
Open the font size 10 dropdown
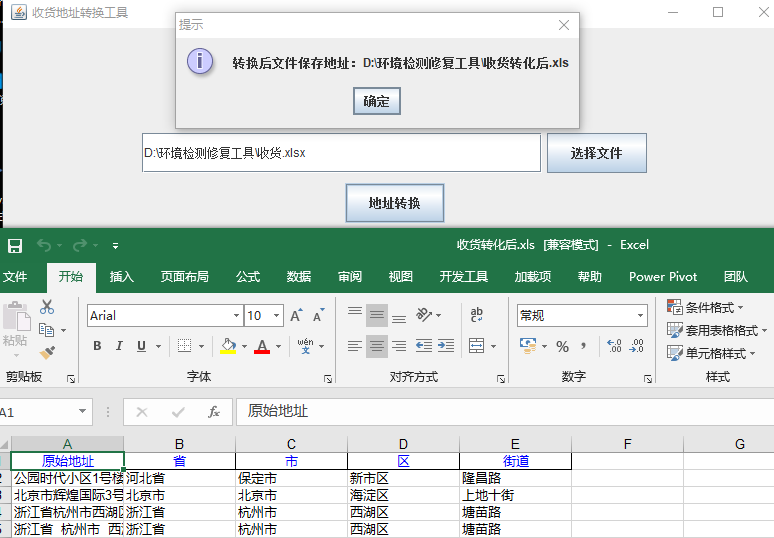276,316
